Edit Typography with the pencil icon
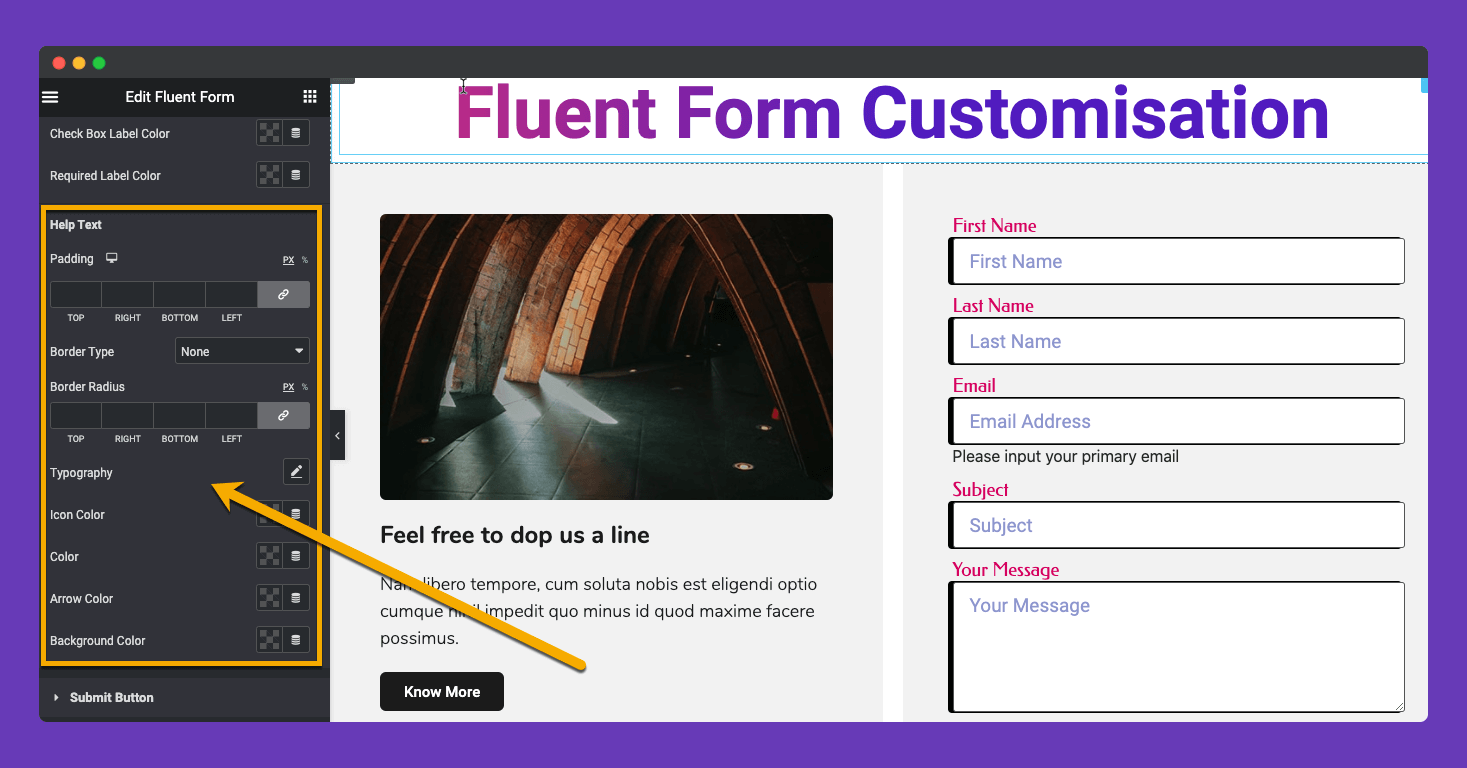Screen dimensions: 1467x768 pos(296,472)
